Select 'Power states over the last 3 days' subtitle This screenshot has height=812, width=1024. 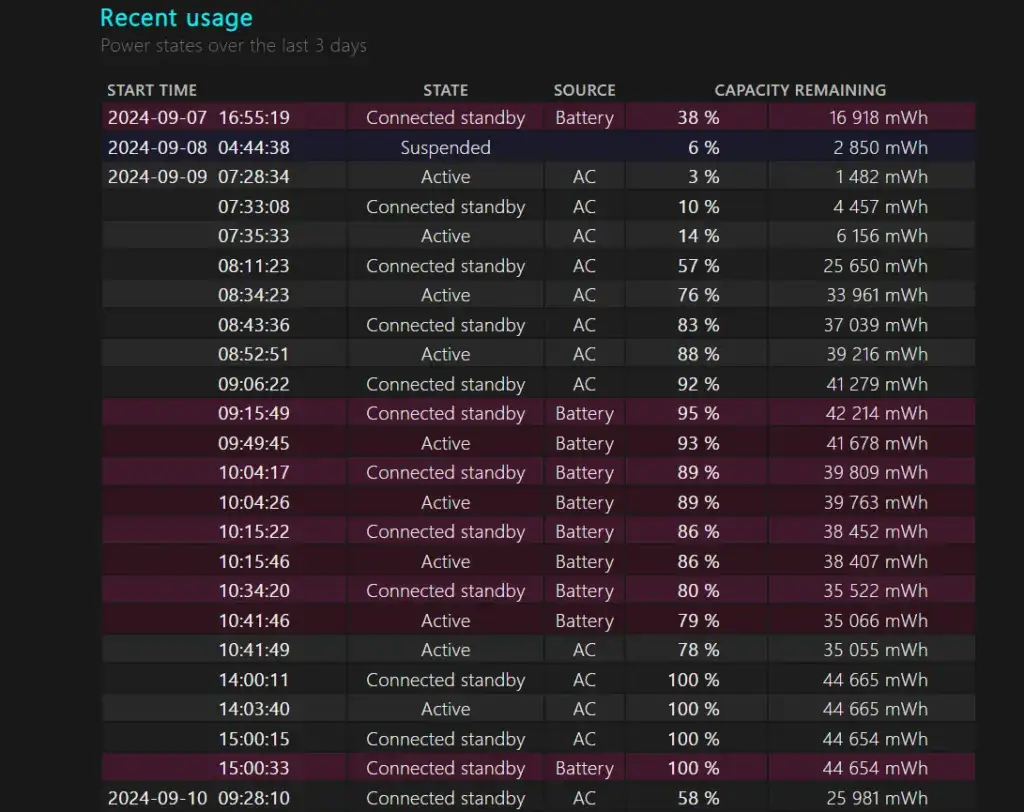point(233,46)
